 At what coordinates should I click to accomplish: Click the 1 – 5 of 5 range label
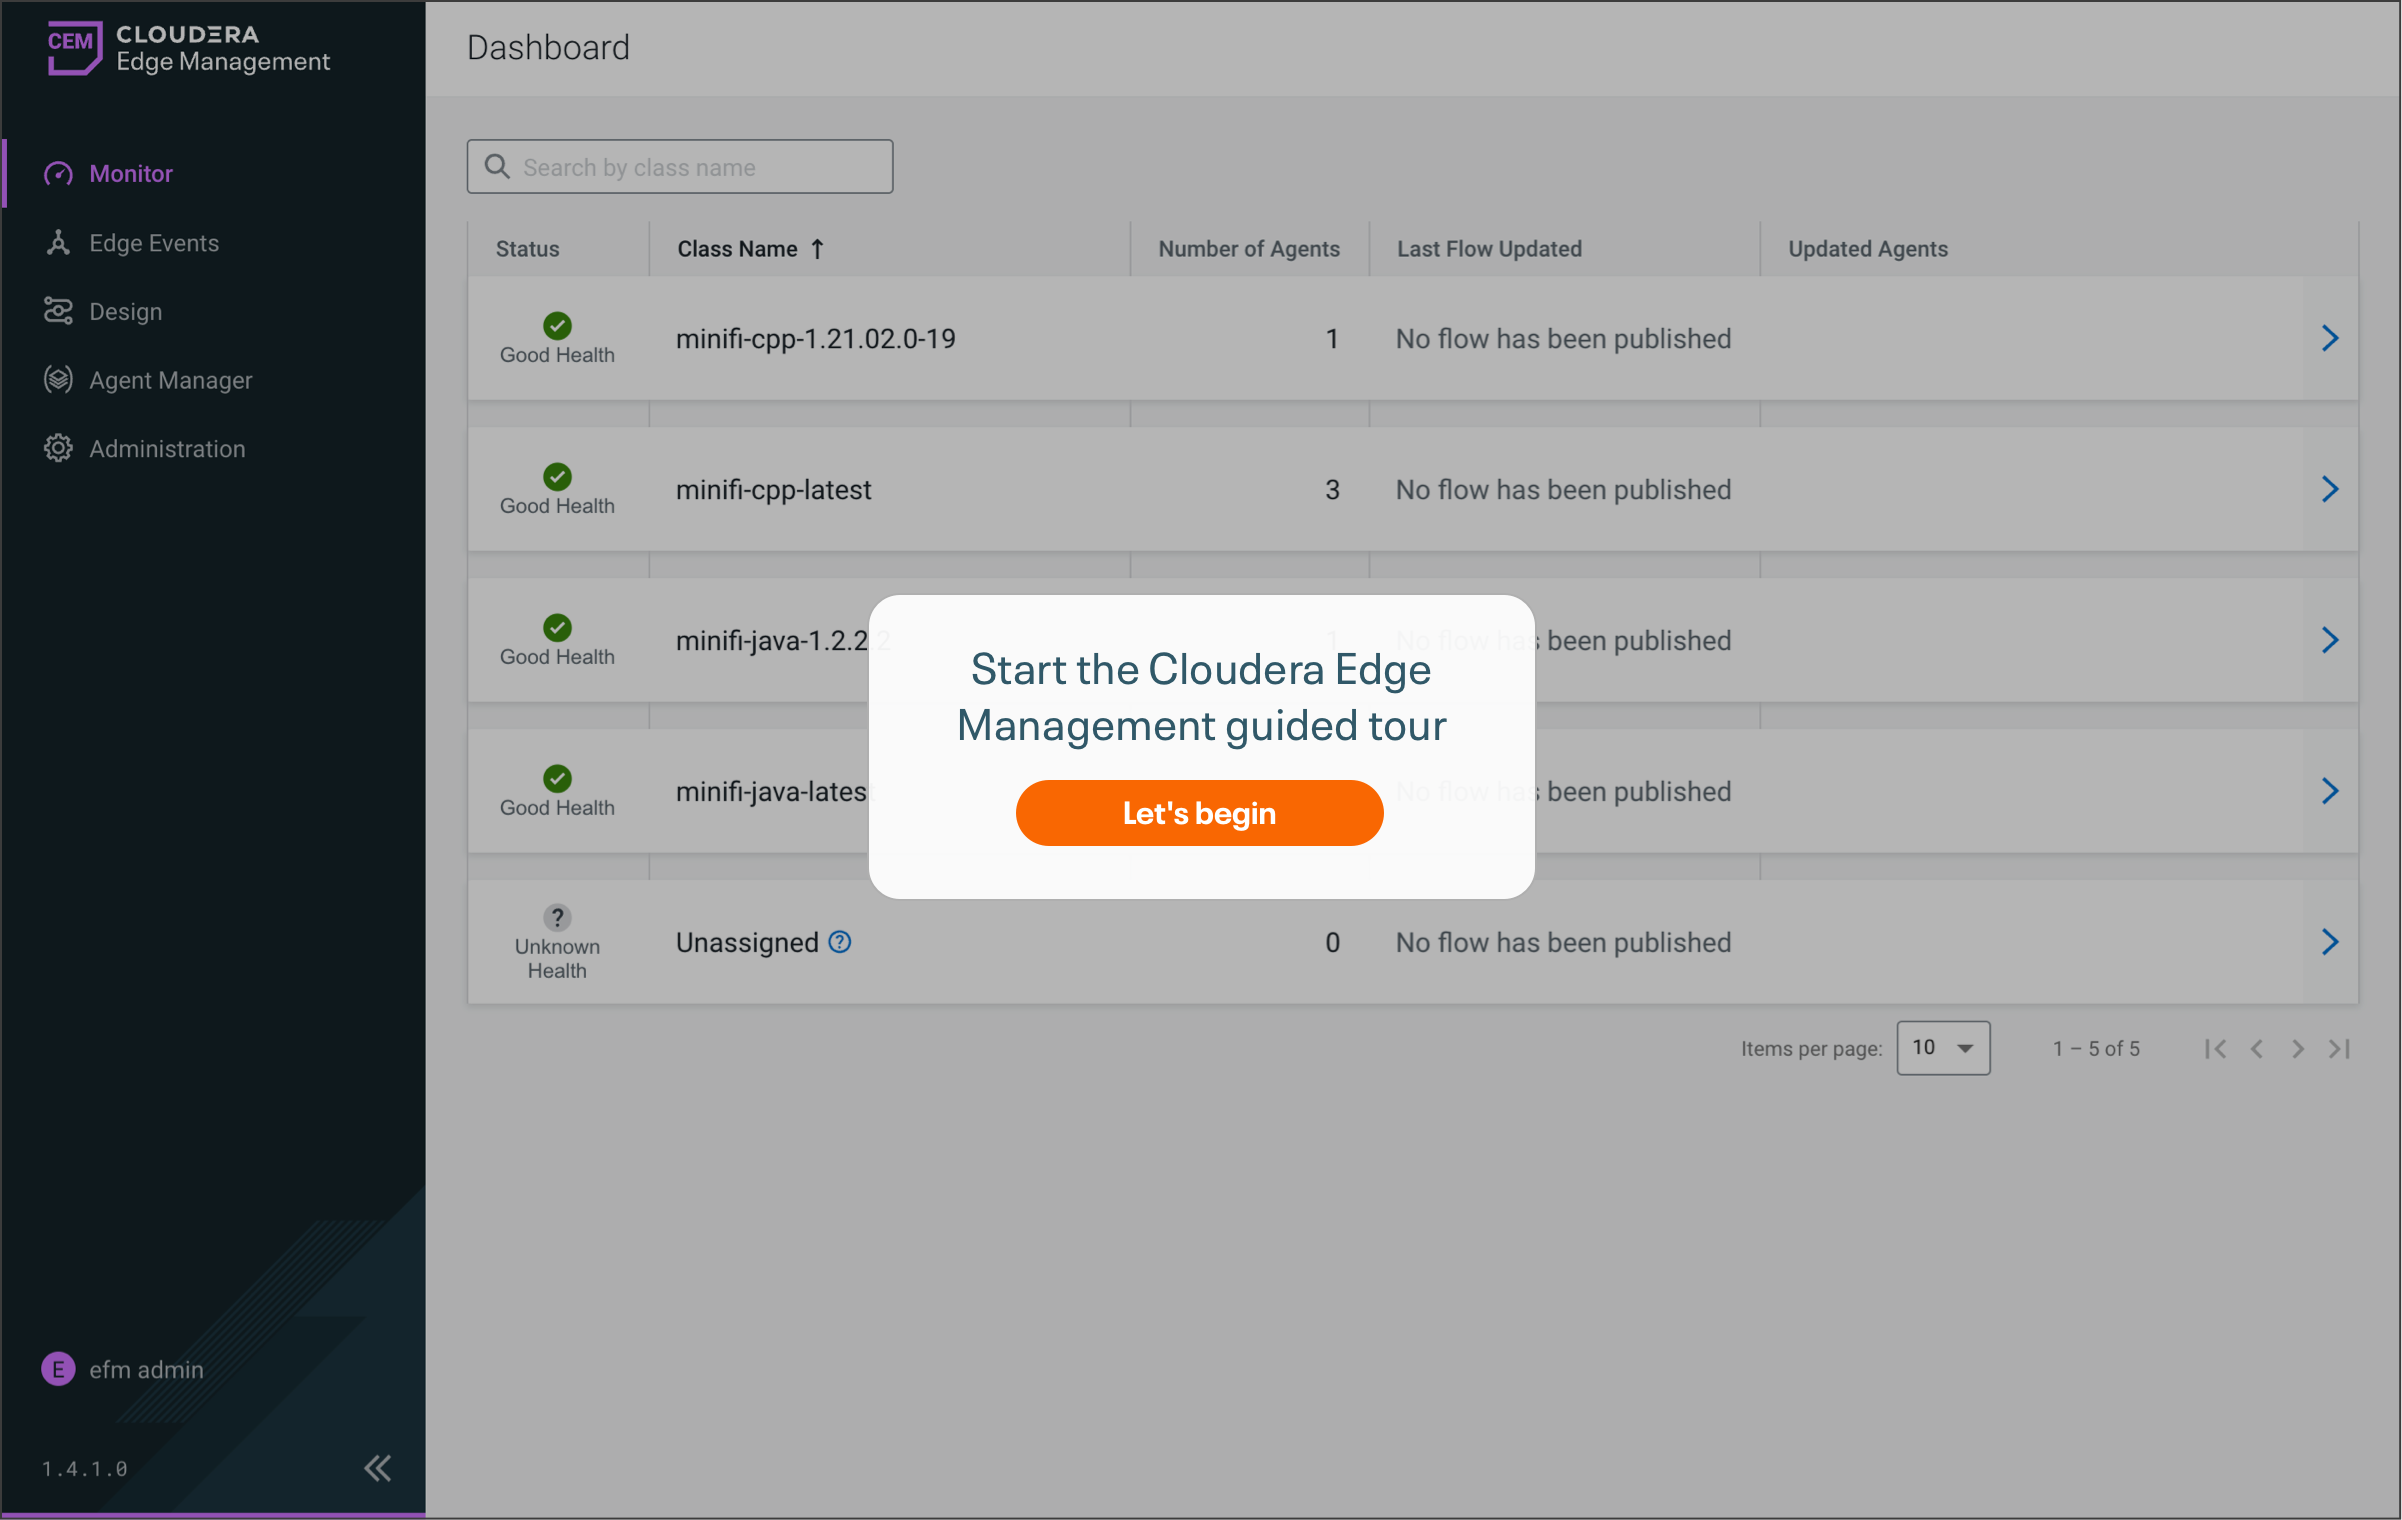pyautogui.click(x=2096, y=1049)
